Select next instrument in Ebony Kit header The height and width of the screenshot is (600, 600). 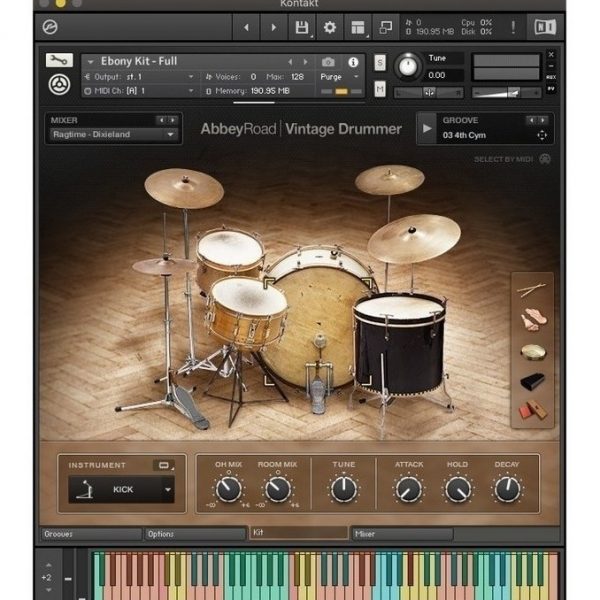[305, 62]
